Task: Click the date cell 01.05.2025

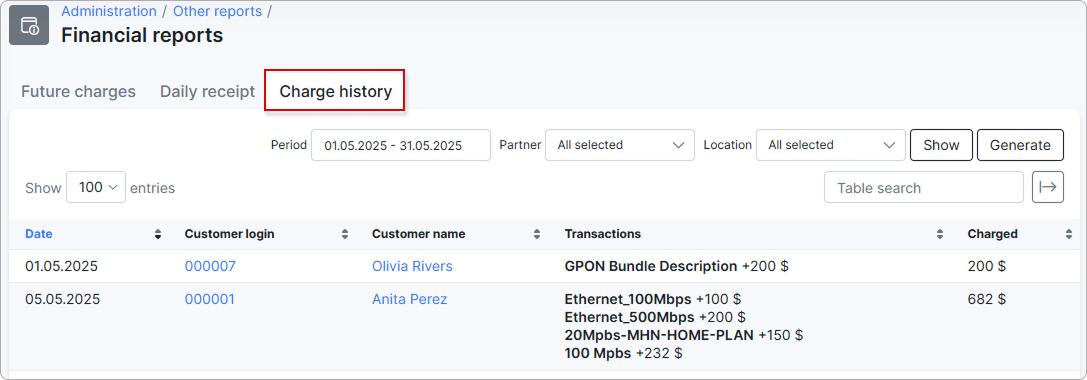Action: point(62,266)
